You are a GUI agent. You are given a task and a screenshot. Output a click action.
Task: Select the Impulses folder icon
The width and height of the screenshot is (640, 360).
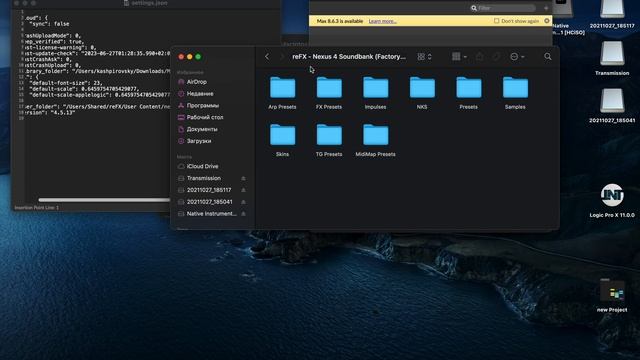(x=376, y=88)
